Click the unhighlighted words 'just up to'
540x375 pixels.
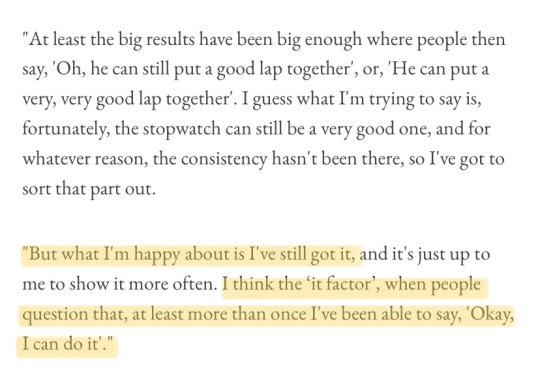tap(454, 256)
